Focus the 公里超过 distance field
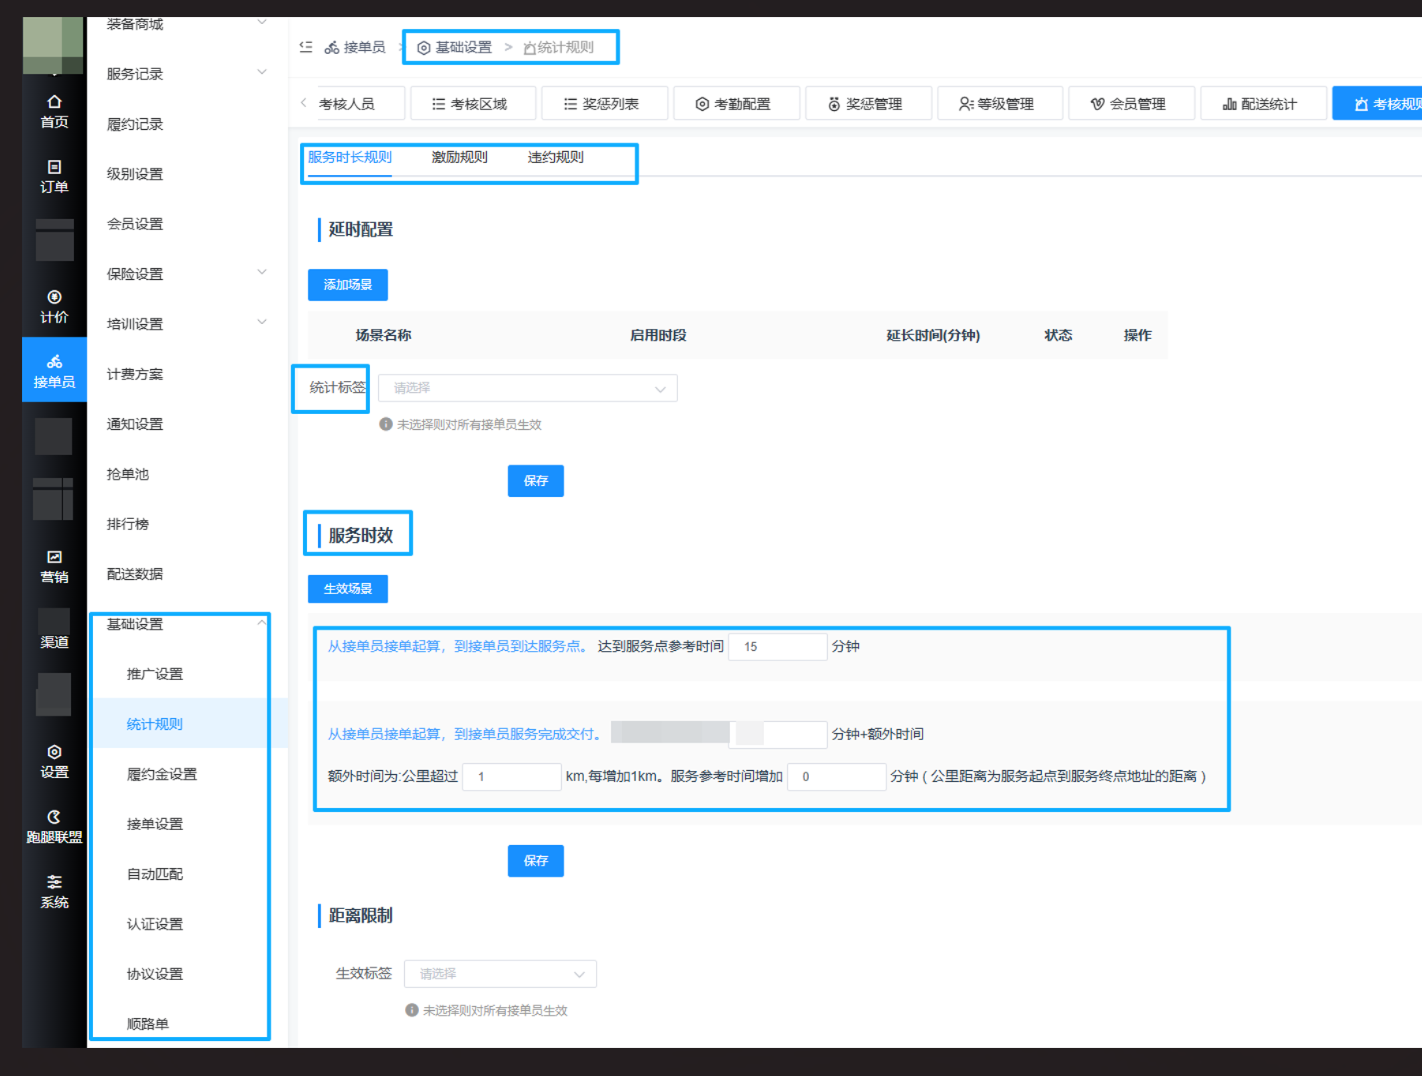The width and height of the screenshot is (1422, 1076). [512, 777]
